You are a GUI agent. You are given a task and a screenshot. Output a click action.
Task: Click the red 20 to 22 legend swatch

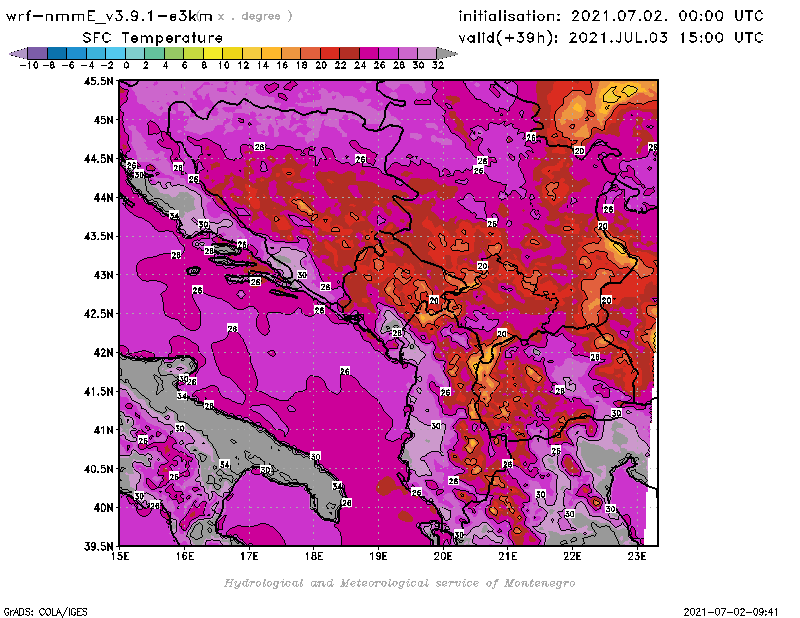(330, 53)
